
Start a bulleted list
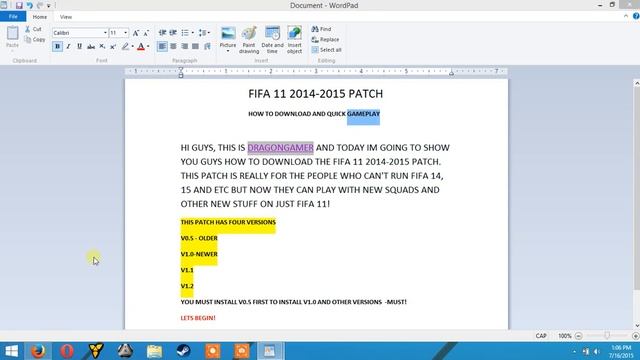[x=185, y=33]
